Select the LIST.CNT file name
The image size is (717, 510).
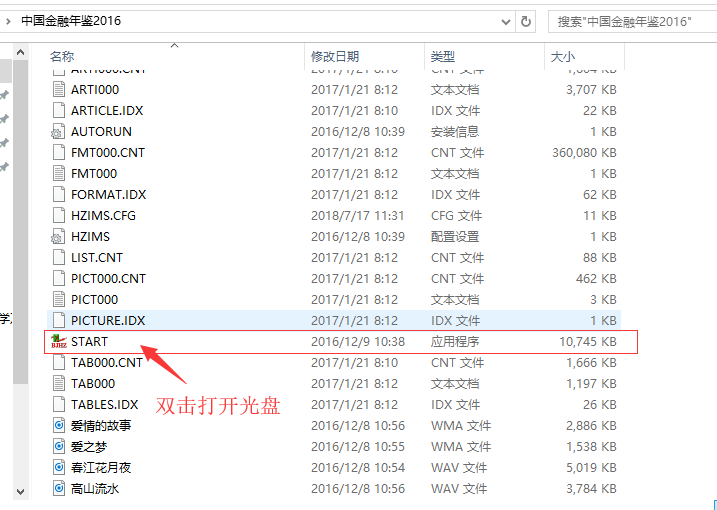[97, 258]
